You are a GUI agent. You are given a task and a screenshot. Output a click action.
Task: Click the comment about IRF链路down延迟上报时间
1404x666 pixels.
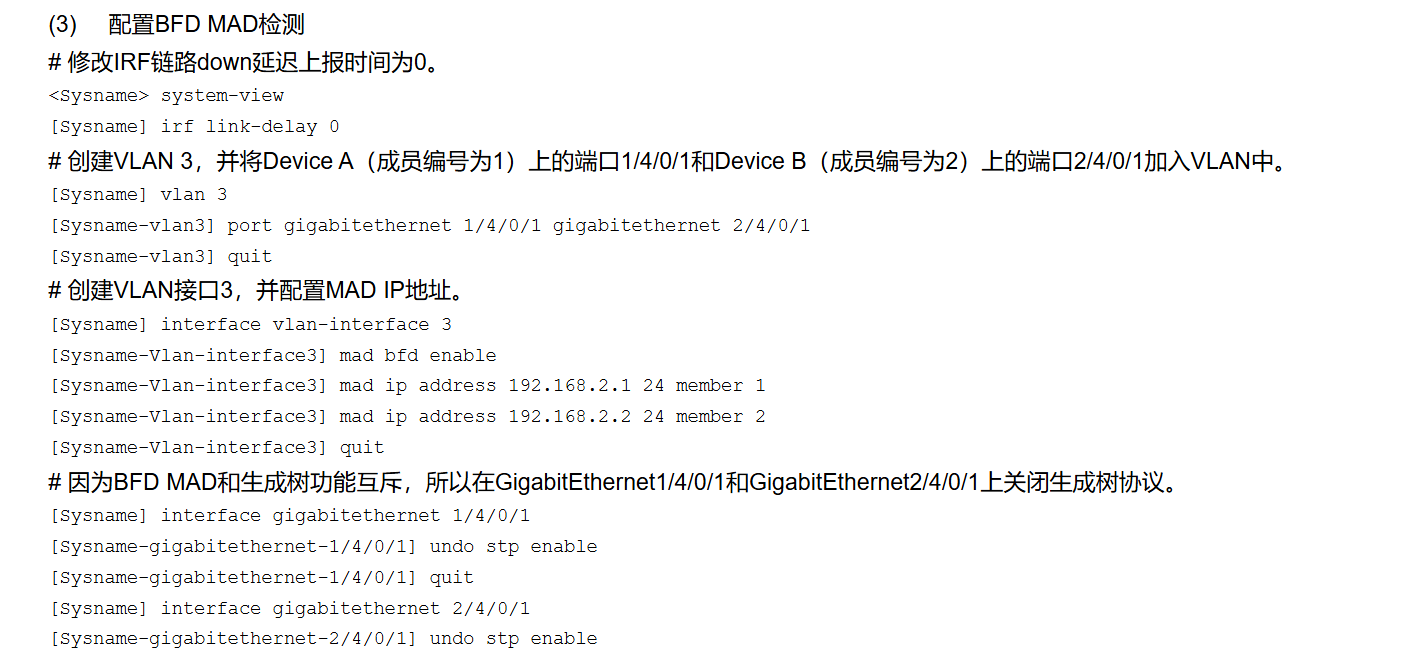pos(243,63)
